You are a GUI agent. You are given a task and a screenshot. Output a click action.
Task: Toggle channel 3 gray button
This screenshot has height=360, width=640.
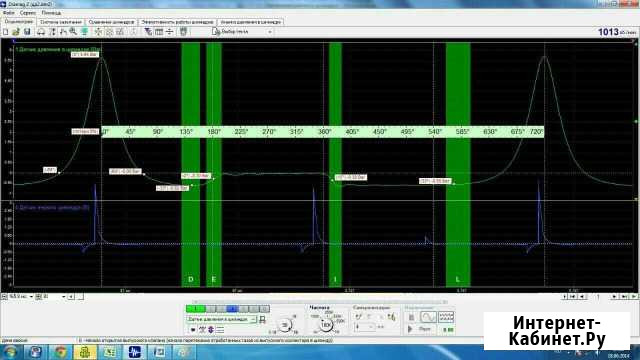coord(211,309)
